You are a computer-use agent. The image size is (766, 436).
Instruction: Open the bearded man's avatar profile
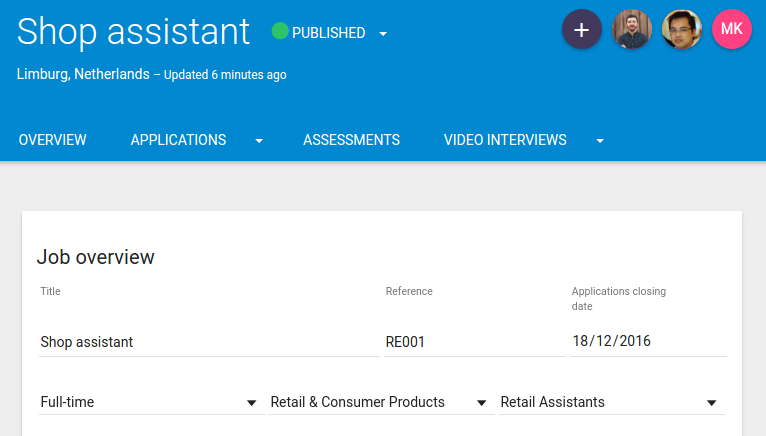(x=632, y=30)
